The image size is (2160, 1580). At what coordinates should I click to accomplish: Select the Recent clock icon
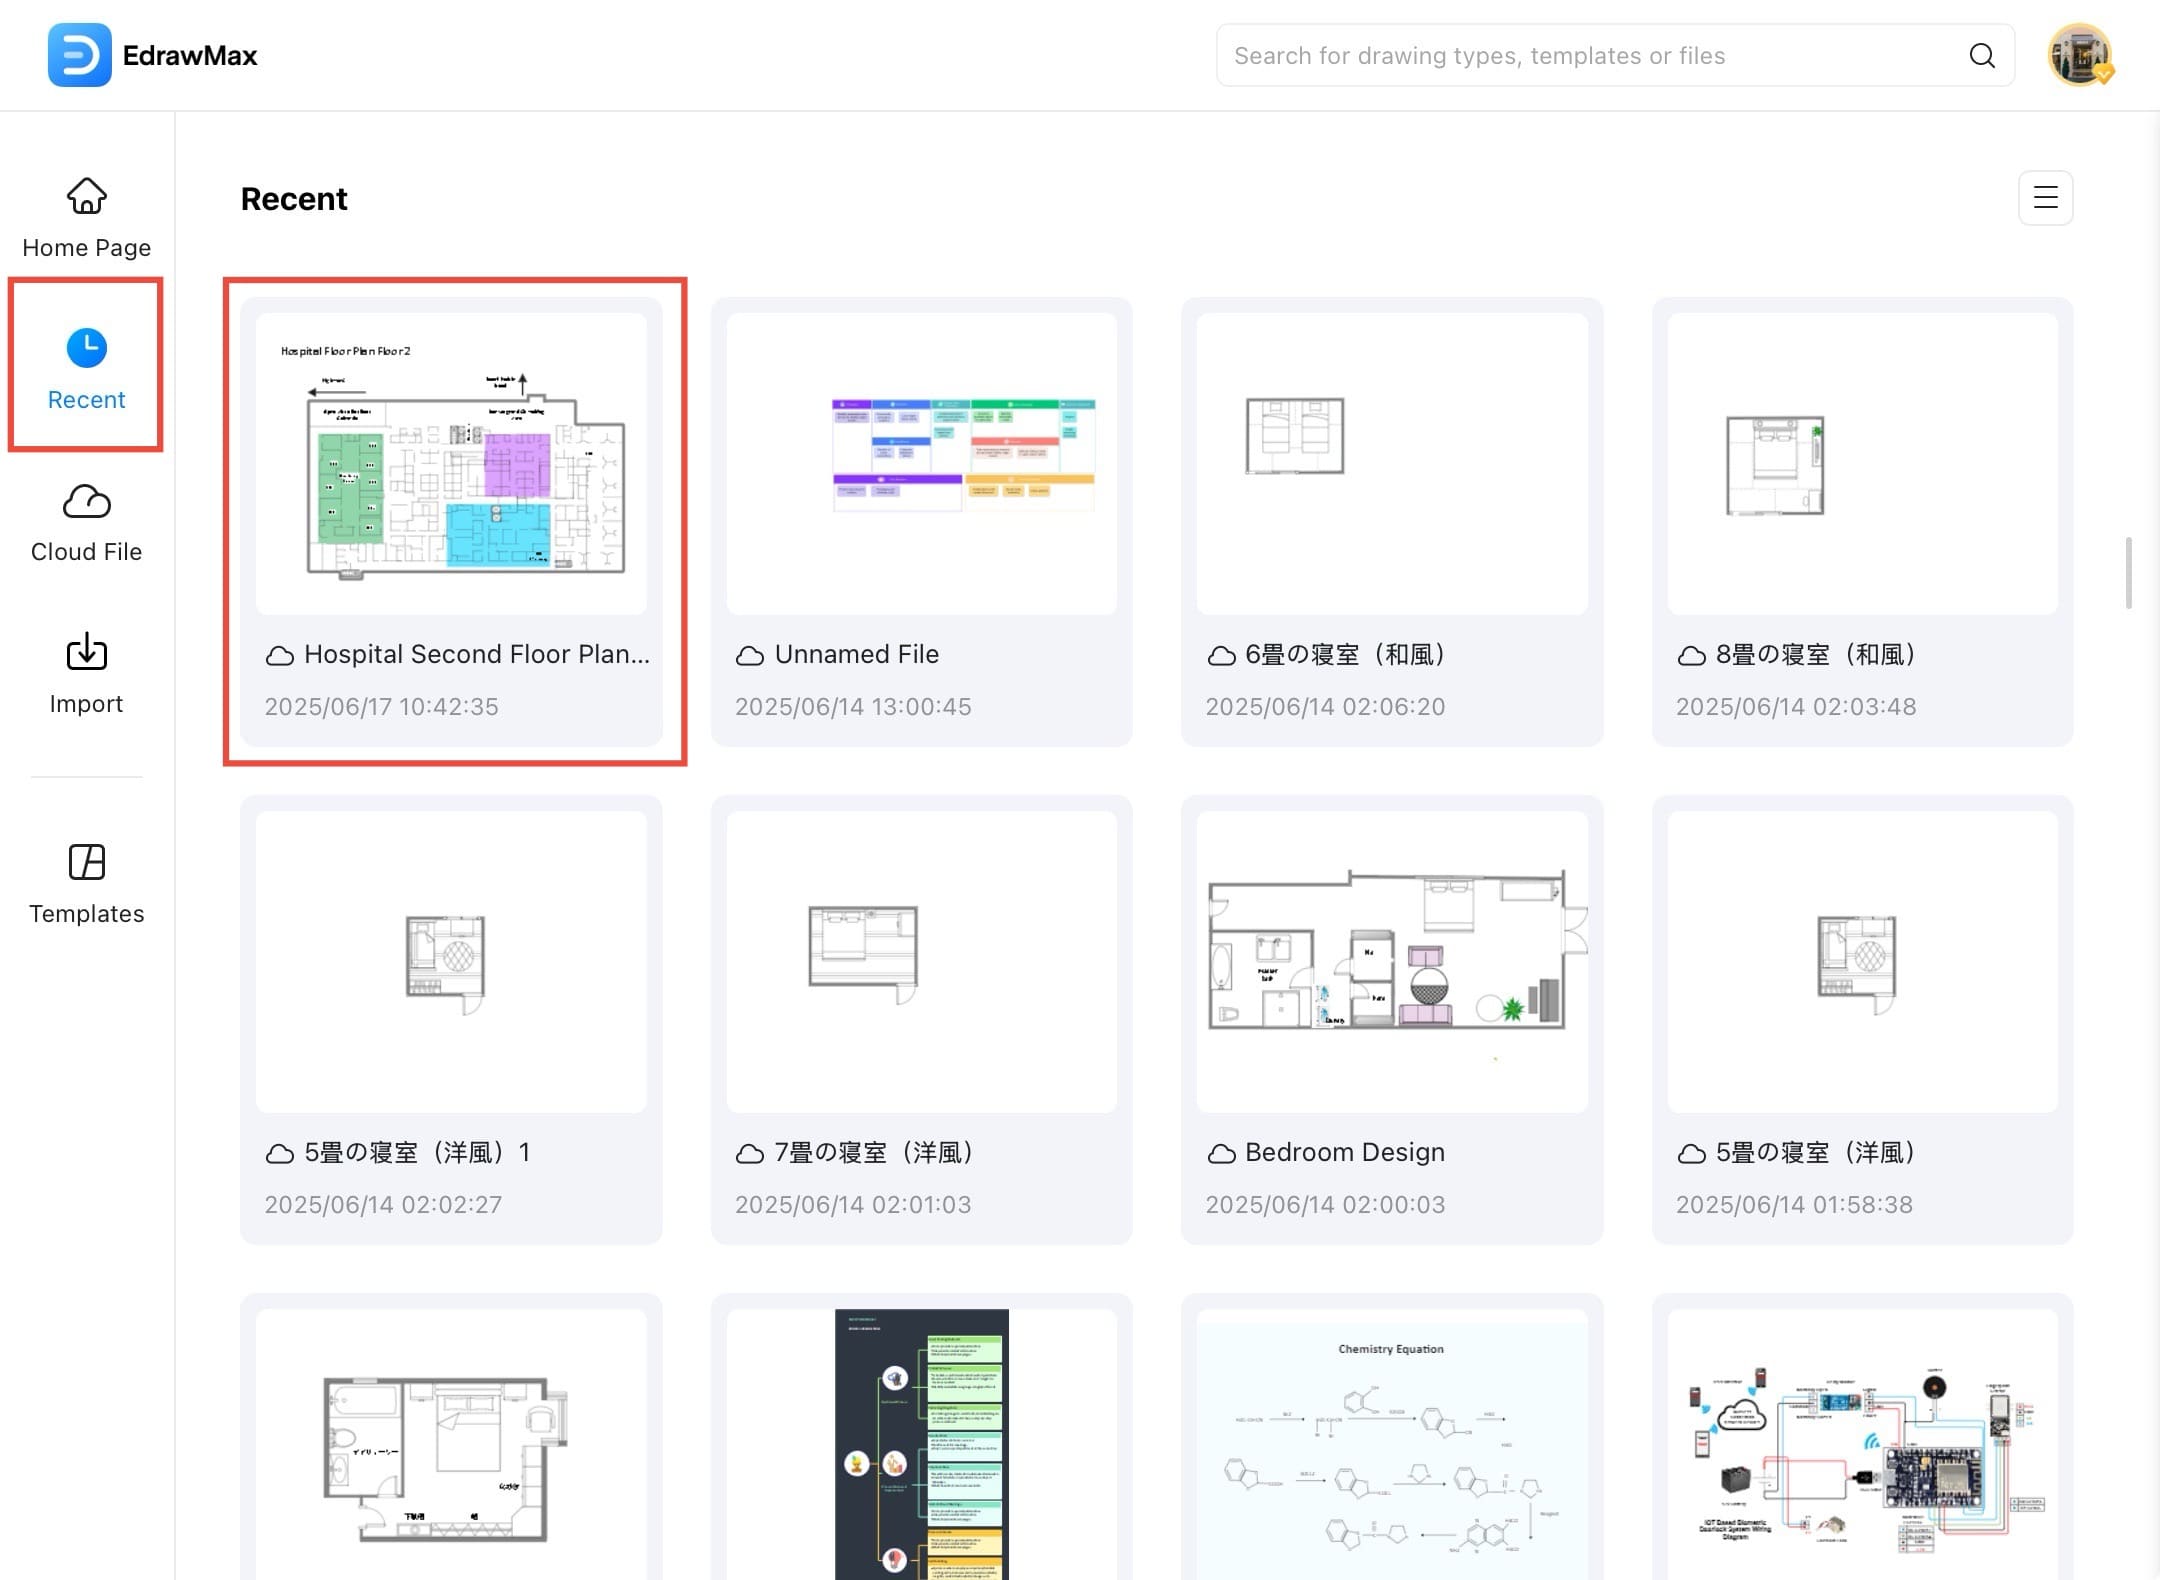click(x=87, y=347)
